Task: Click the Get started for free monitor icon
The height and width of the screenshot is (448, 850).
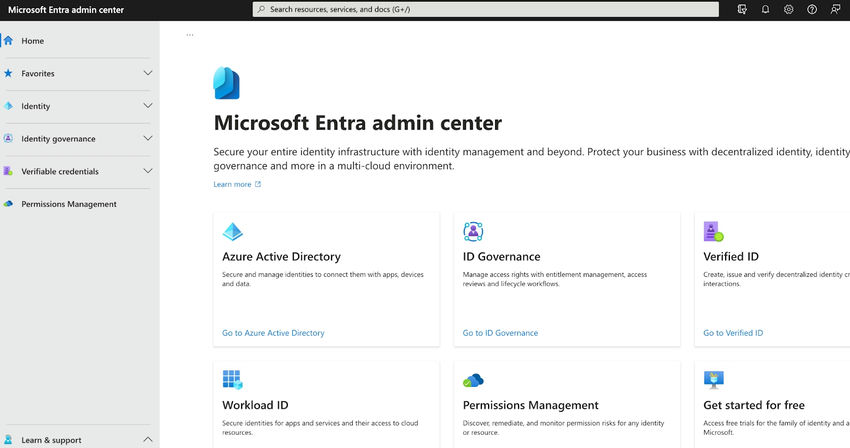Action: pyautogui.click(x=713, y=380)
